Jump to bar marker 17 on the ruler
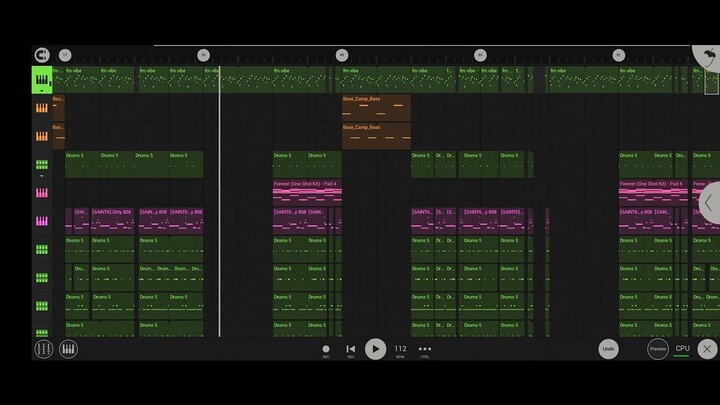Image resolution: width=720 pixels, height=405 pixels. 65,55
